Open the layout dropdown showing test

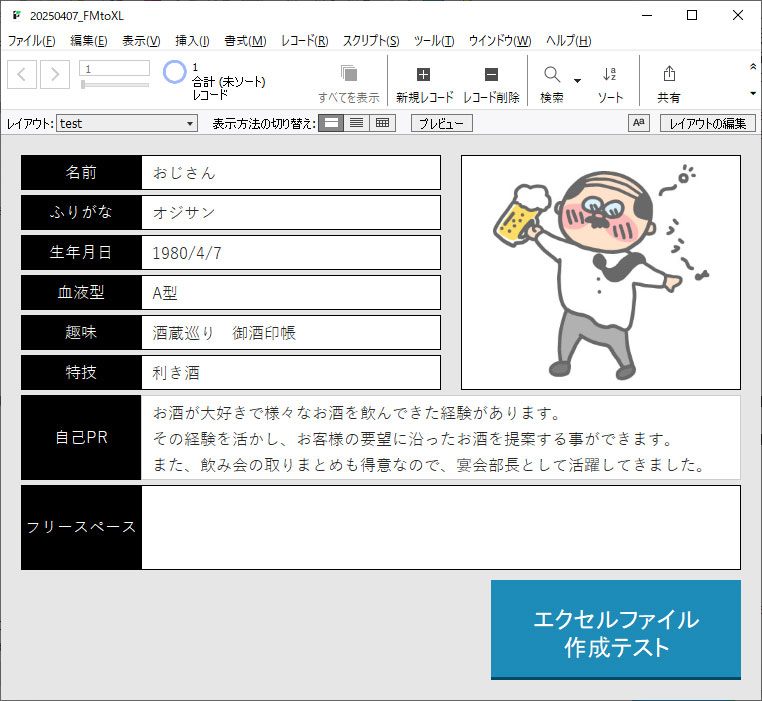[x=127, y=123]
